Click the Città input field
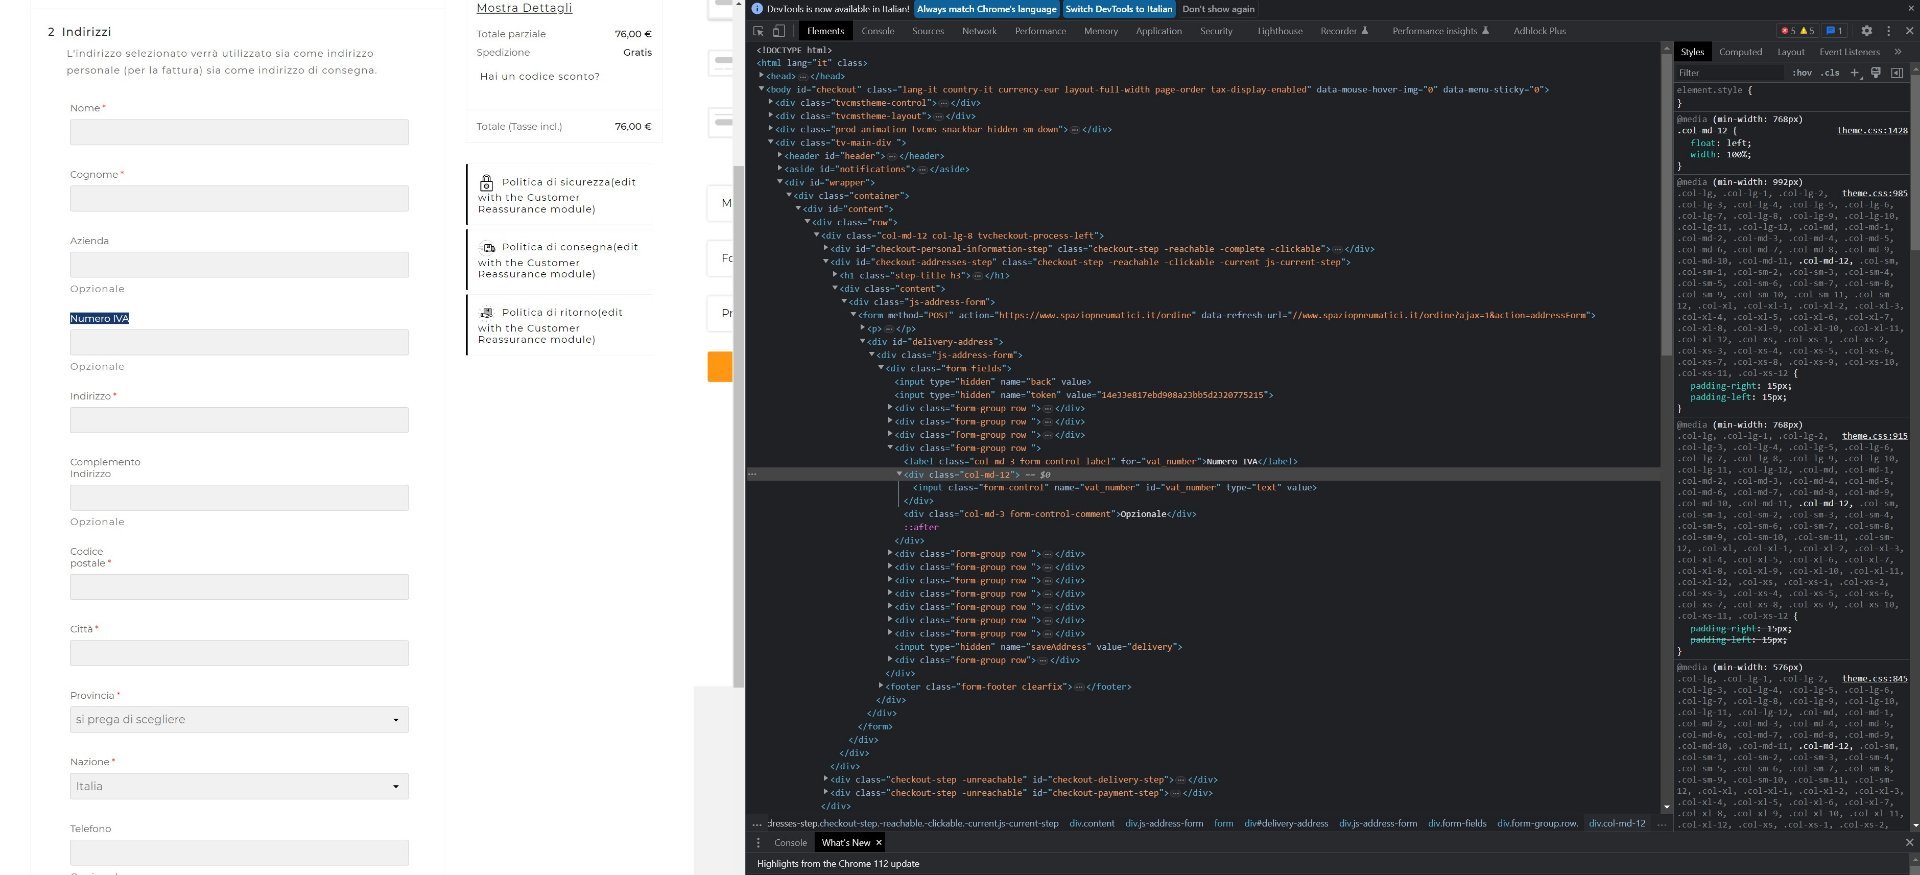This screenshot has height=875, width=1920. pos(239,653)
